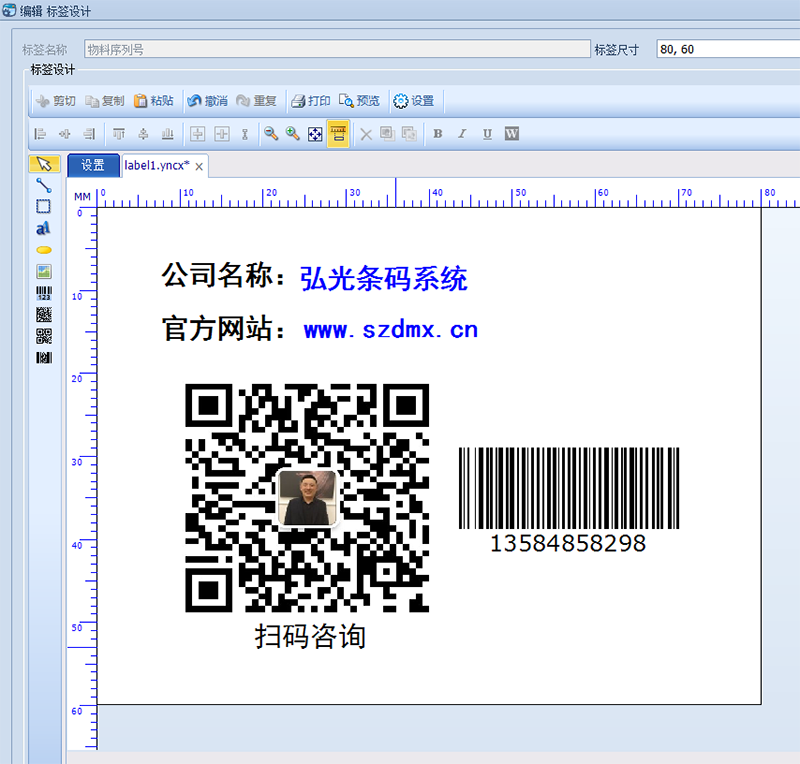This screenshot has width=800, height=764.
Task: Click the 复制 (copy) button
Action: pyautogui.click(x=105, y=101)
